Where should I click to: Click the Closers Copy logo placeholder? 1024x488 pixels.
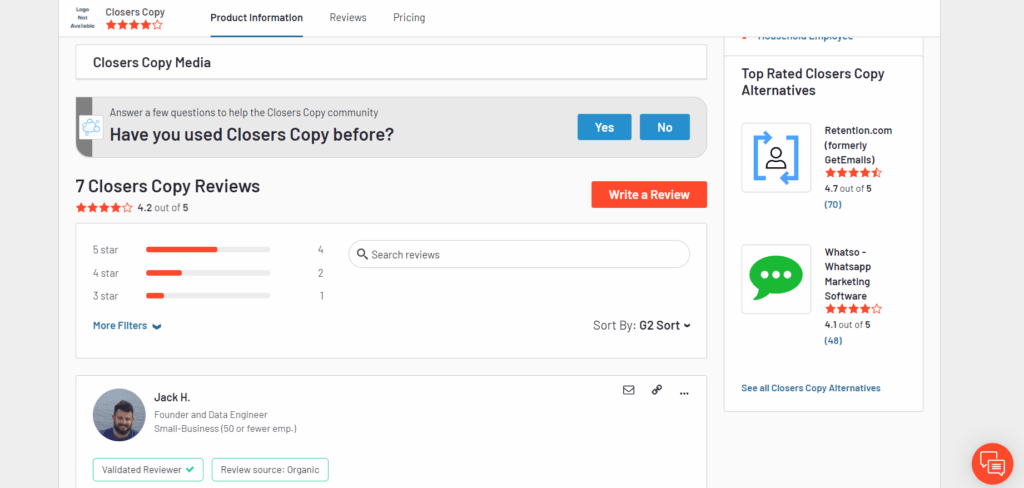click(x=82, y=18)
